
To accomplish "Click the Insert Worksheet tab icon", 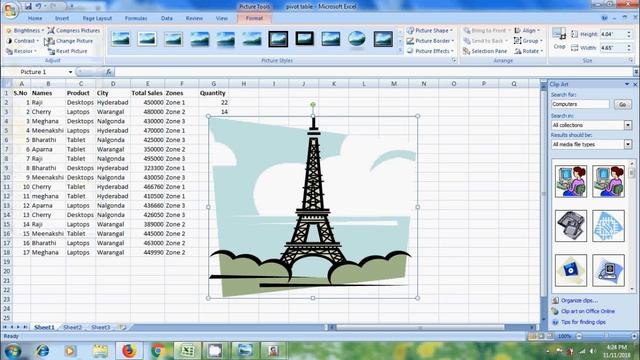I will (122, 327).
